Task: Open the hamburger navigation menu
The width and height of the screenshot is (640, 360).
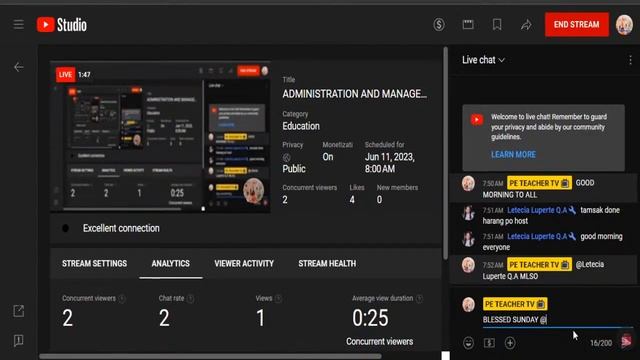Action: click(18, 24)
